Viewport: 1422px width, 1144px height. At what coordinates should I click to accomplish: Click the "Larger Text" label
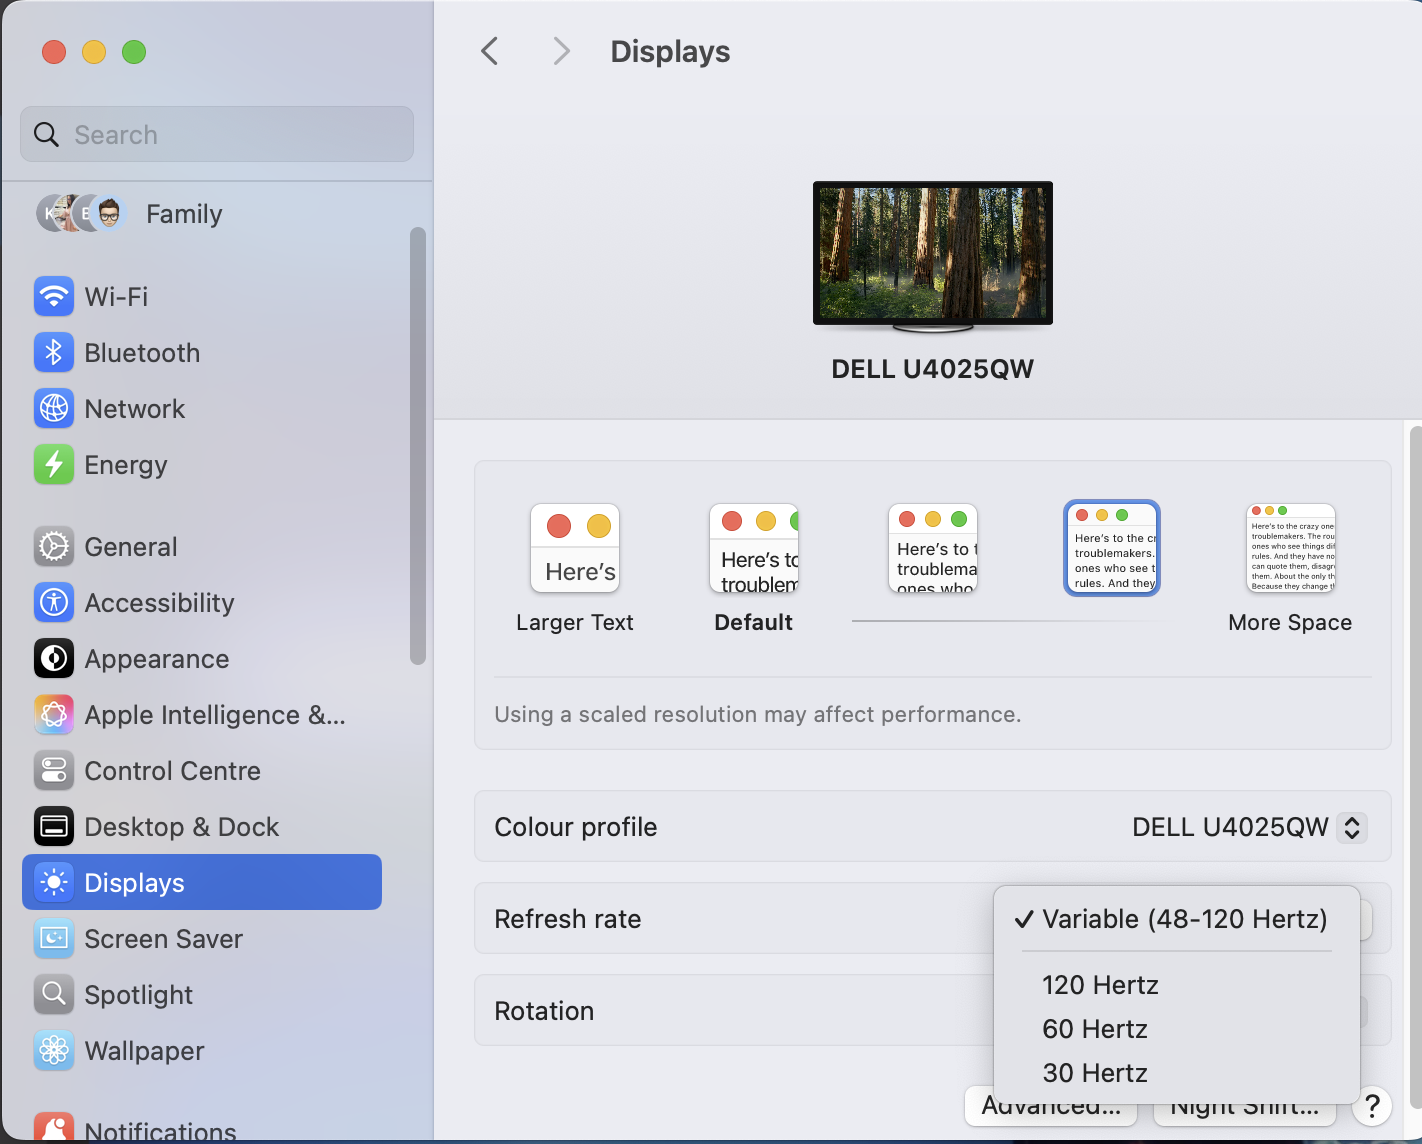[x=575, y=622]
